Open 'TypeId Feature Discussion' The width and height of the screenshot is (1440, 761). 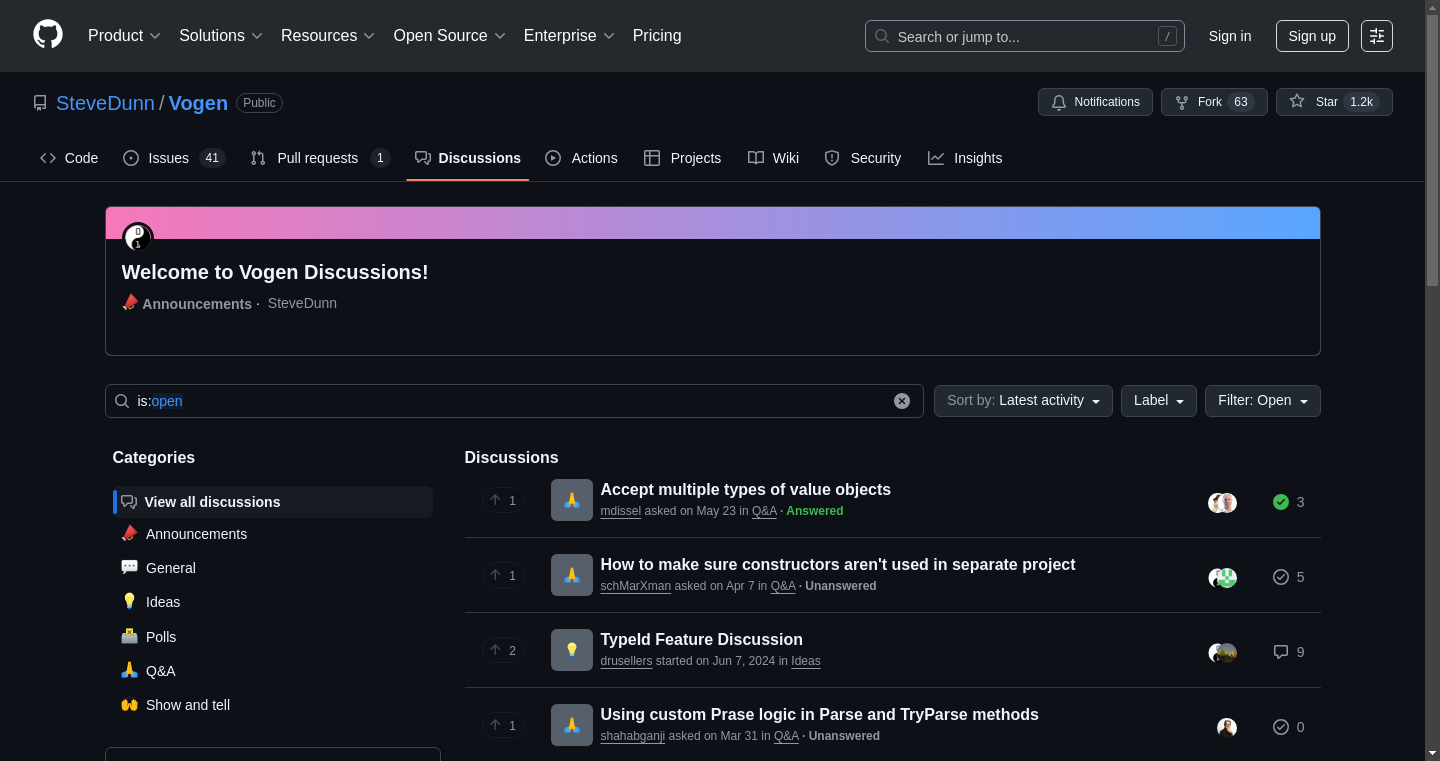click(x=701, y=639)
